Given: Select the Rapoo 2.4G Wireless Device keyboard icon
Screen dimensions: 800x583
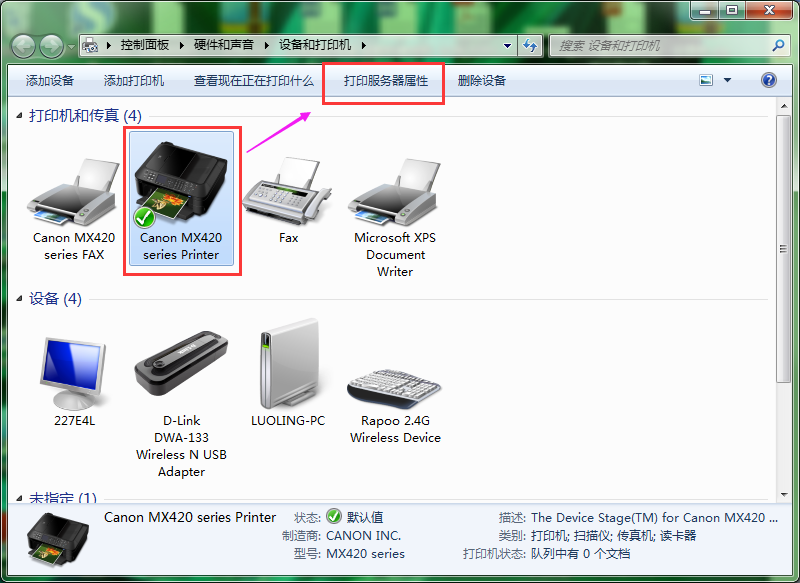Looking at the screenshot, I should [x=394, y=389].
